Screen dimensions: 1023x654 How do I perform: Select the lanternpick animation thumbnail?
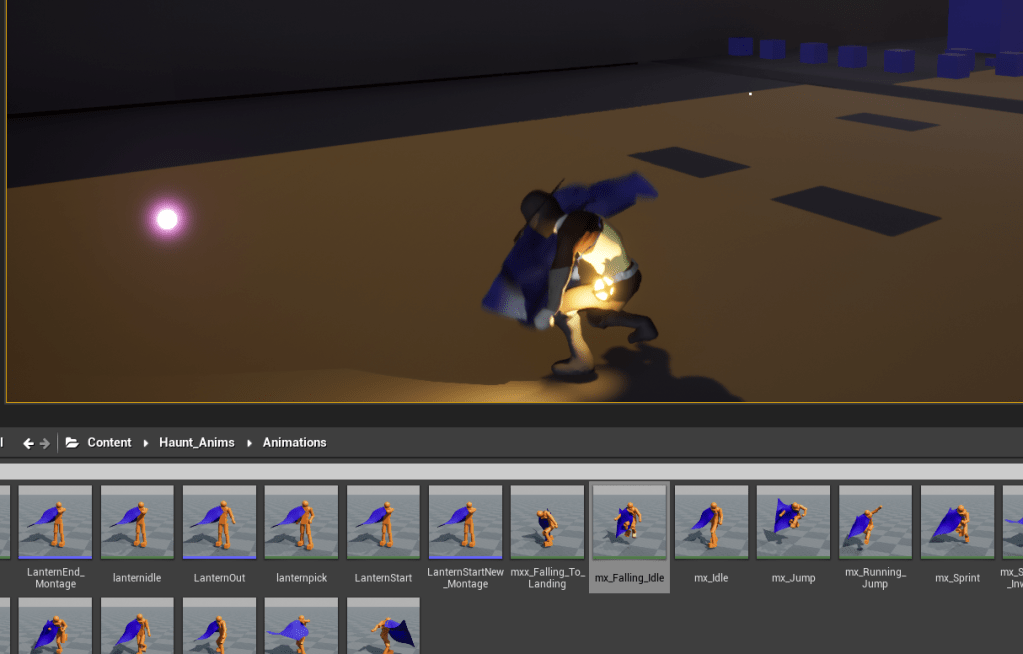pos(301,522)
